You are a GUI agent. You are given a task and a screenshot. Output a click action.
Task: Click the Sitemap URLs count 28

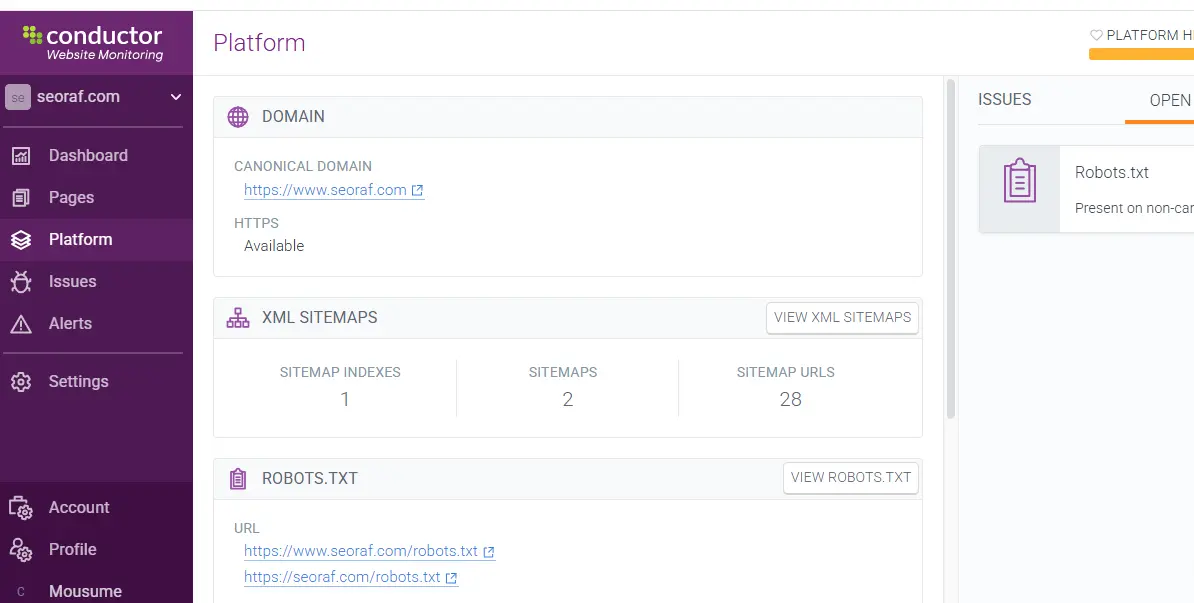click(790, 399)
